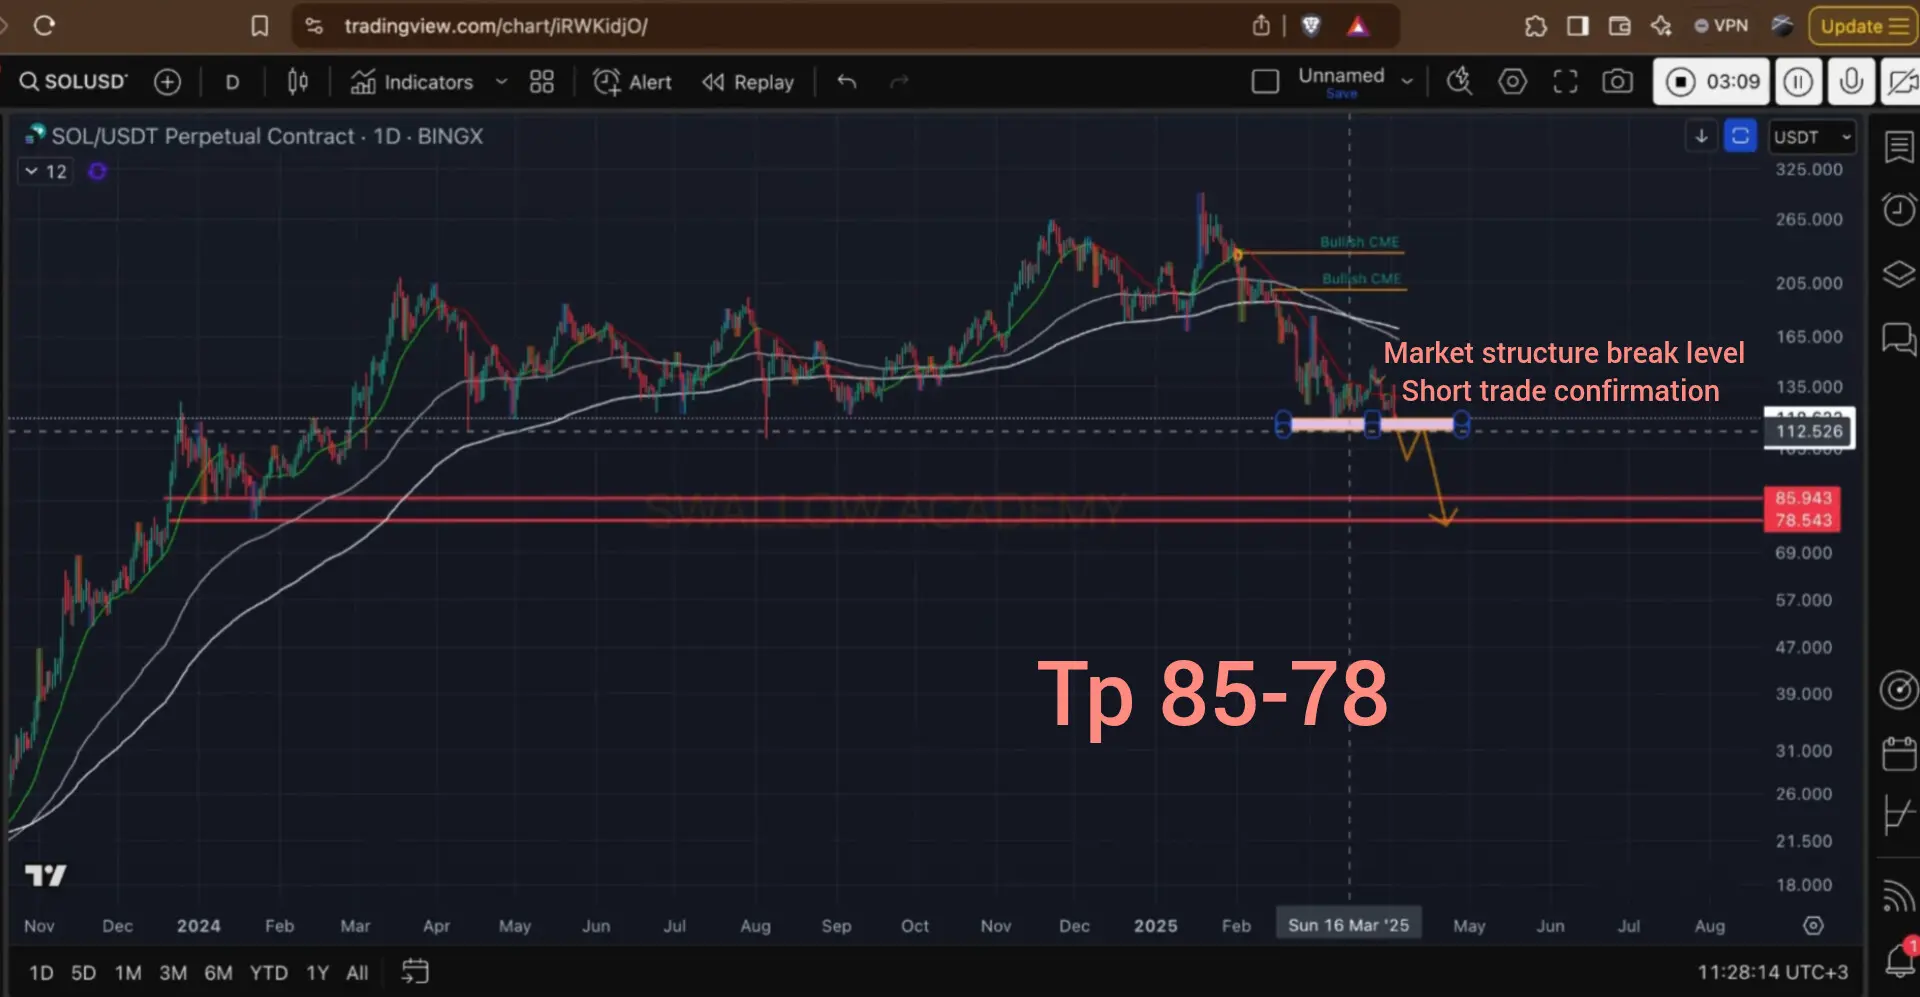Pause the screen recording
The height and width of the screenshot is (997, 1920).
point(1798,82)
